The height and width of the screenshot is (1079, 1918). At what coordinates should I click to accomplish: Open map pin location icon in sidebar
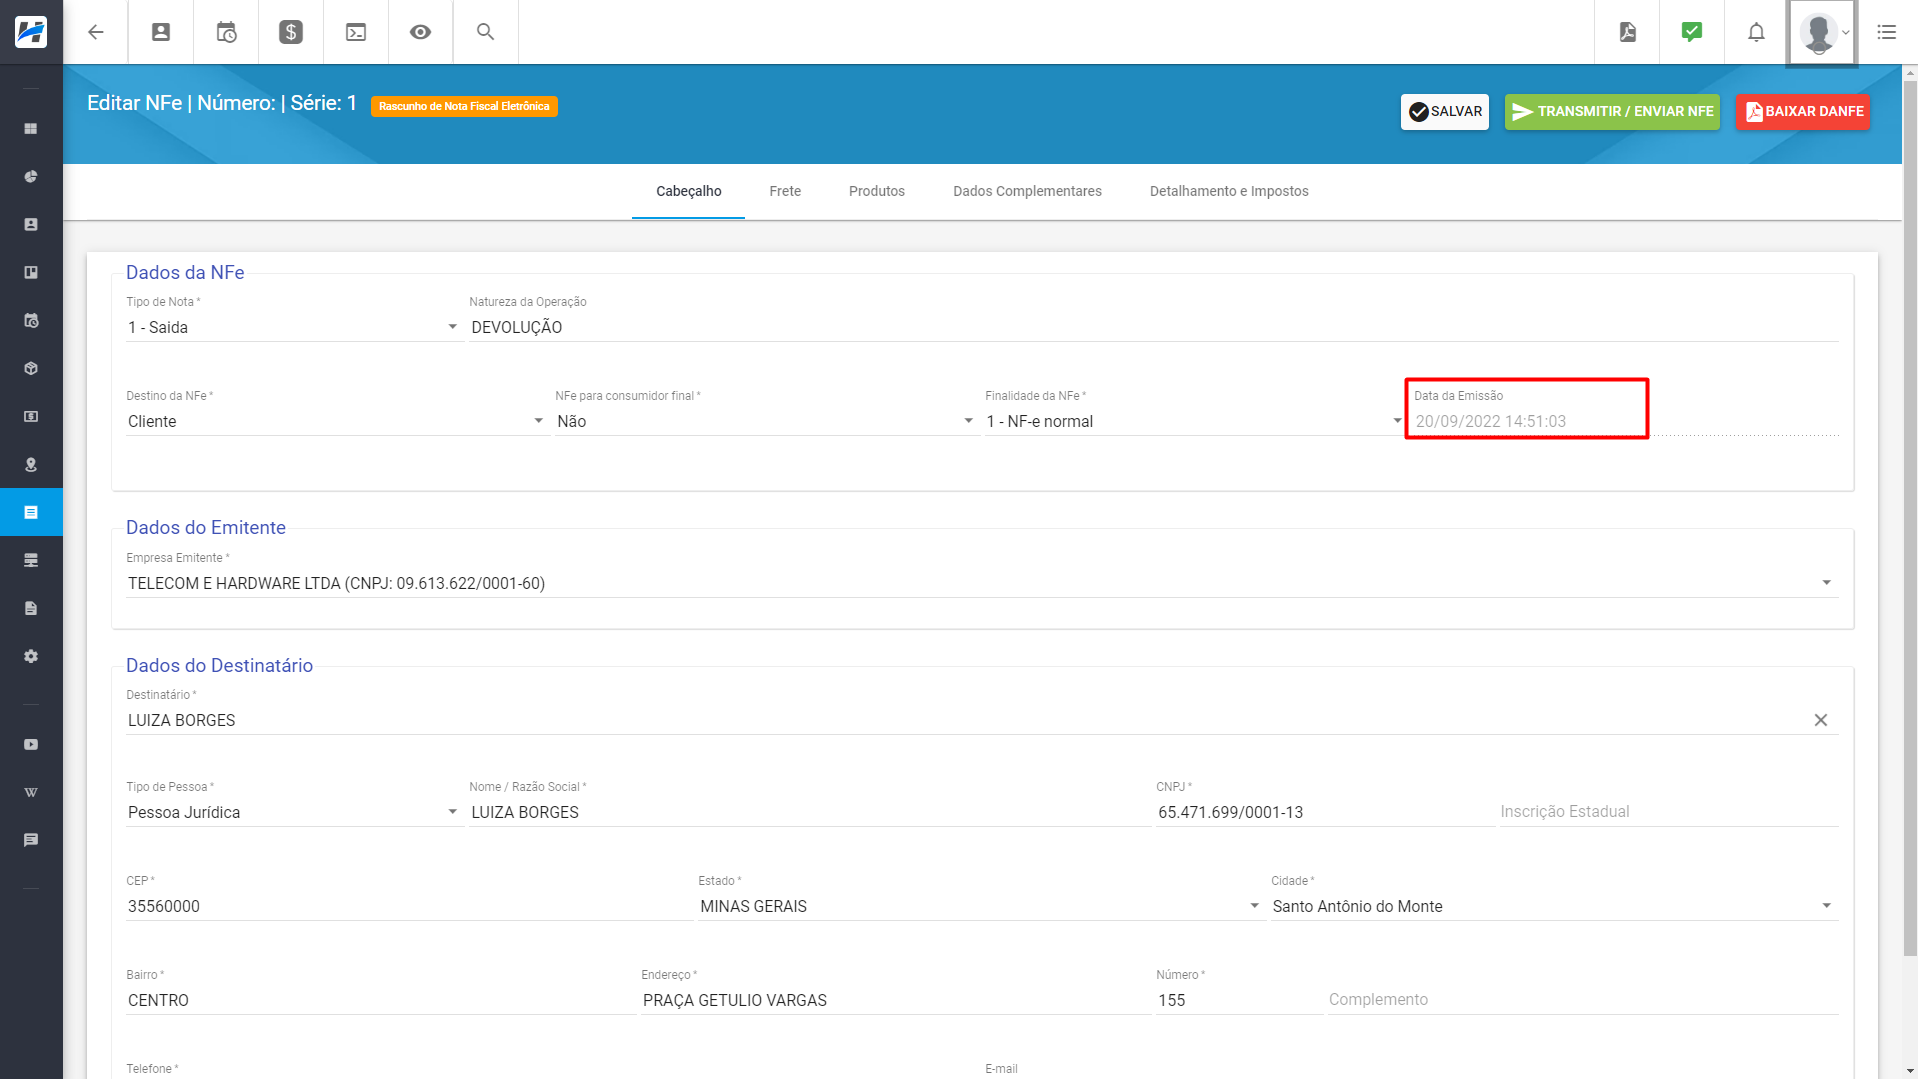tap(31, 465)
